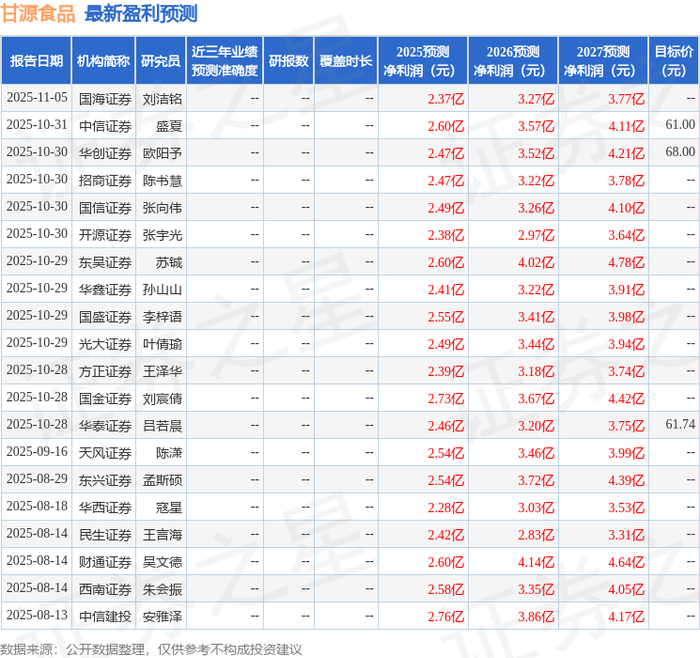The image size is (700, 658).
Task: Click 2025 forecast 2.76亿
Action: click(446, 616)
